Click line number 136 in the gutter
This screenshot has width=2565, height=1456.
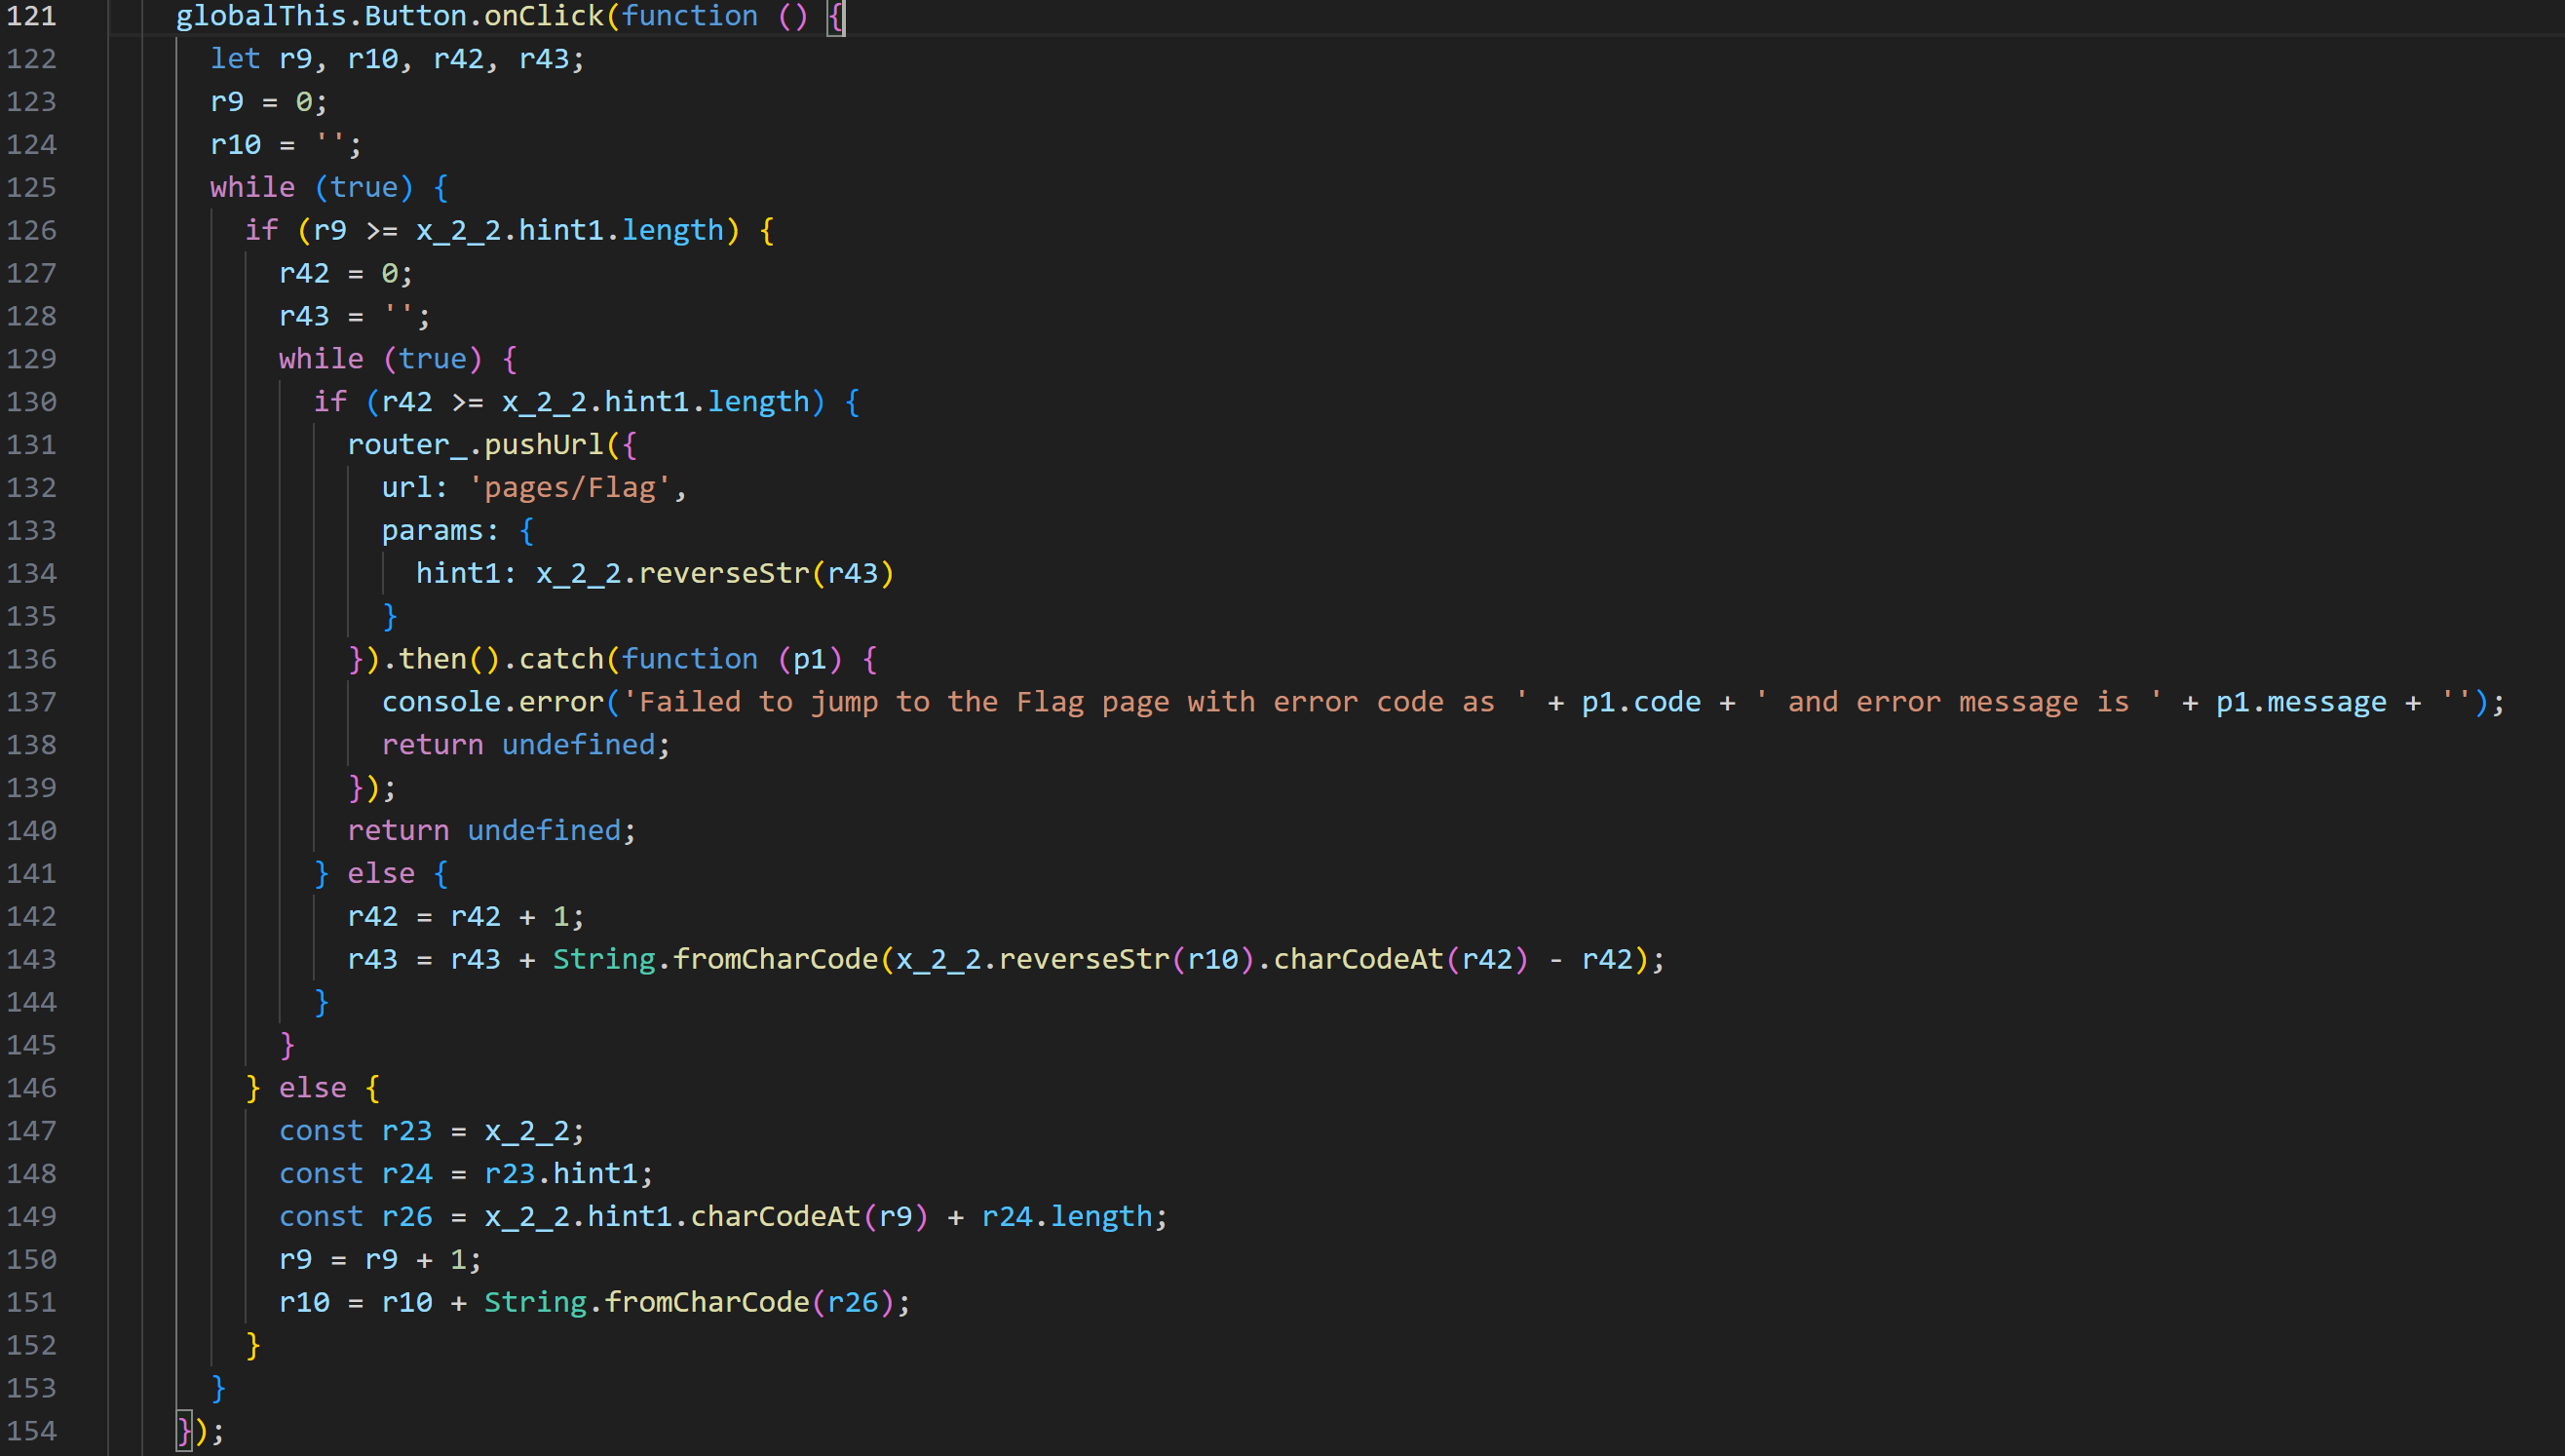[31, 659]
